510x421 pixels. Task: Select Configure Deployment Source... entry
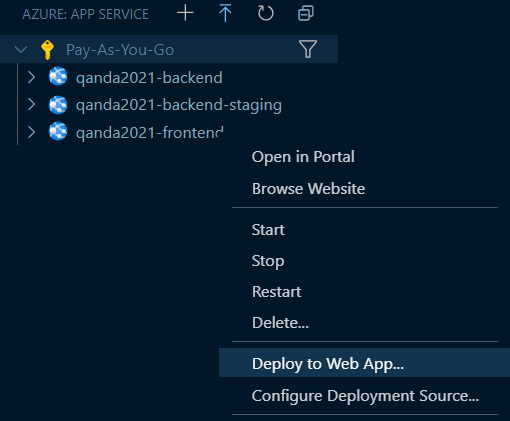pyautogui.click(x=365, y=396)
